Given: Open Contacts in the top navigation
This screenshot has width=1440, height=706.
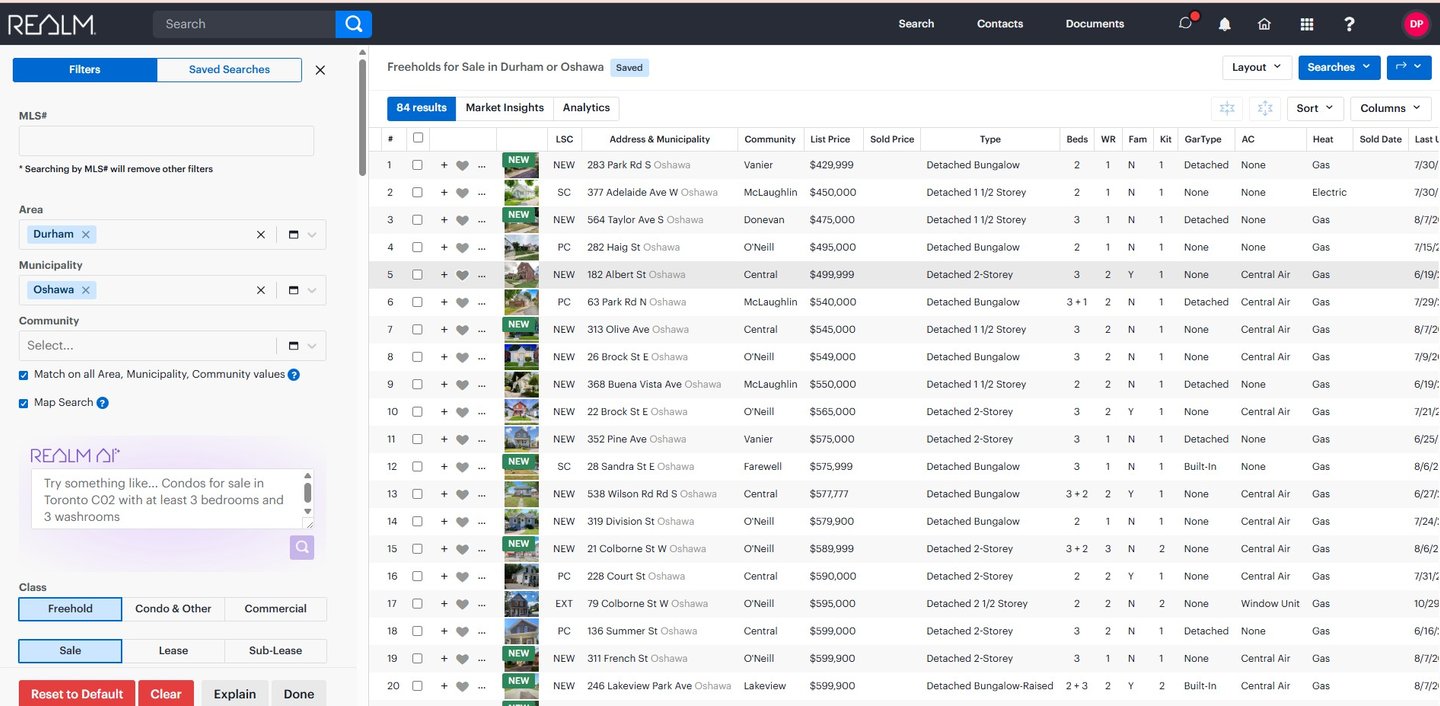Looking at the screenshot, I should 1000,24.
